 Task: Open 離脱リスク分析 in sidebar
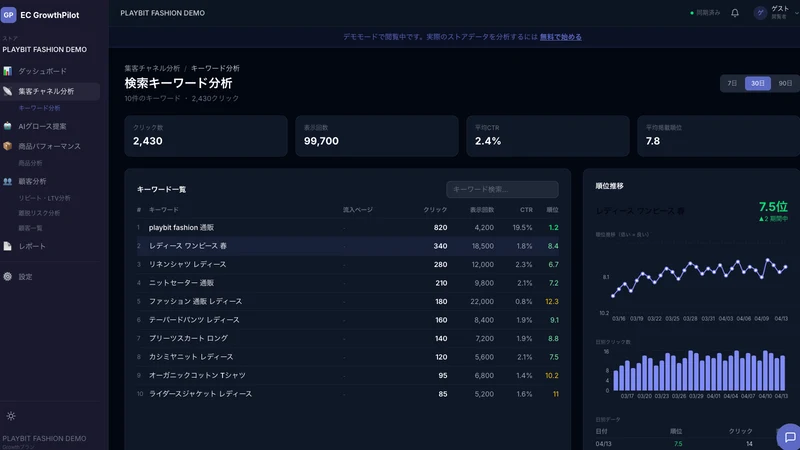point(39,213)
